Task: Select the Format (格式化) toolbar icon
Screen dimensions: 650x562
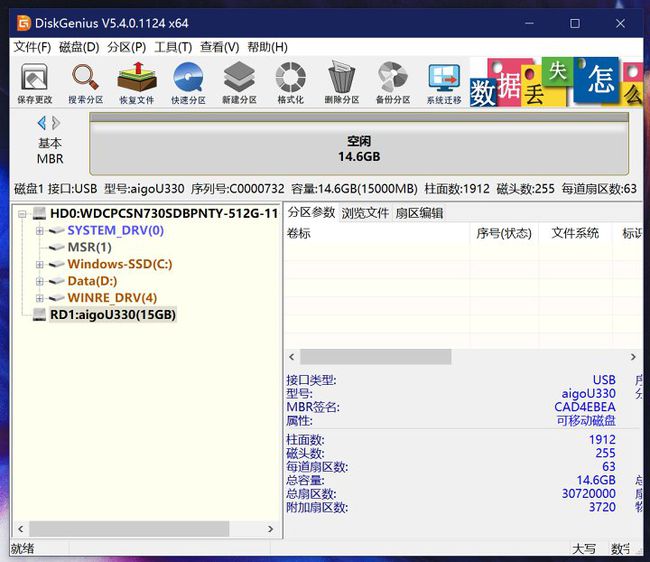Action: click(291, 83)
